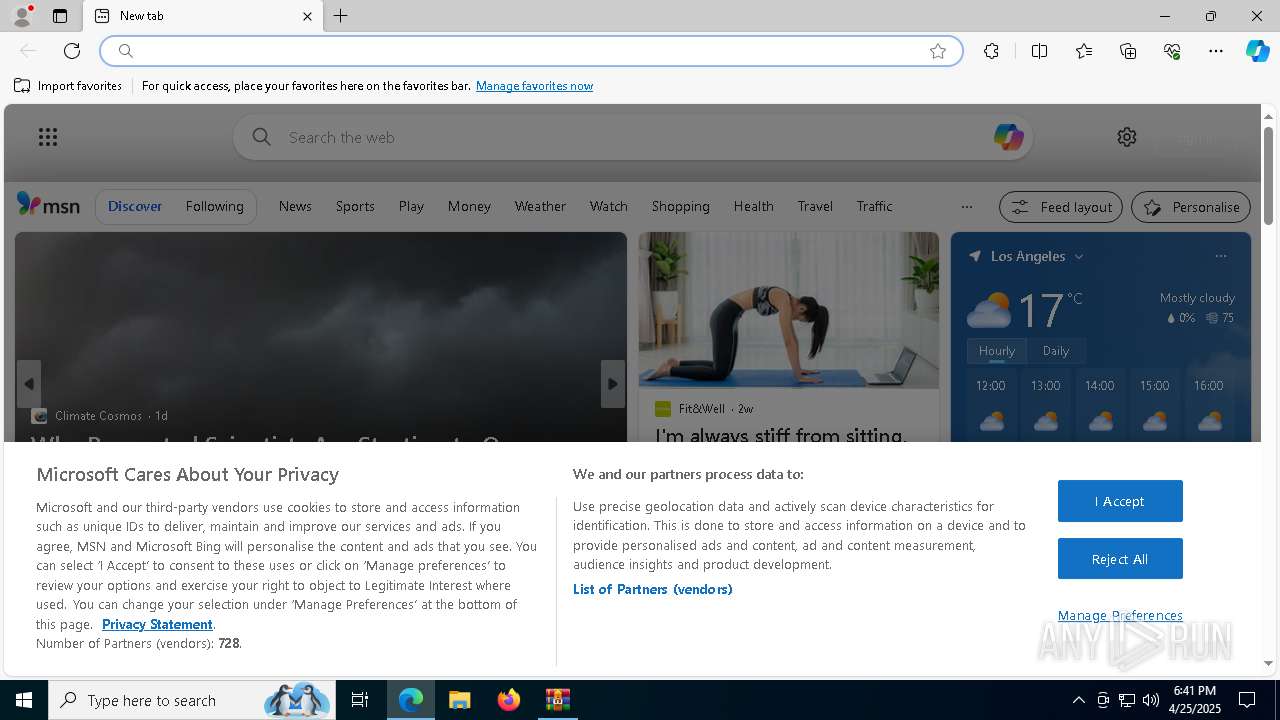The width and height of the screenshot is (1280, 720).
Task: Open WinRAR from the taskbar
Action: pos(558,700)
